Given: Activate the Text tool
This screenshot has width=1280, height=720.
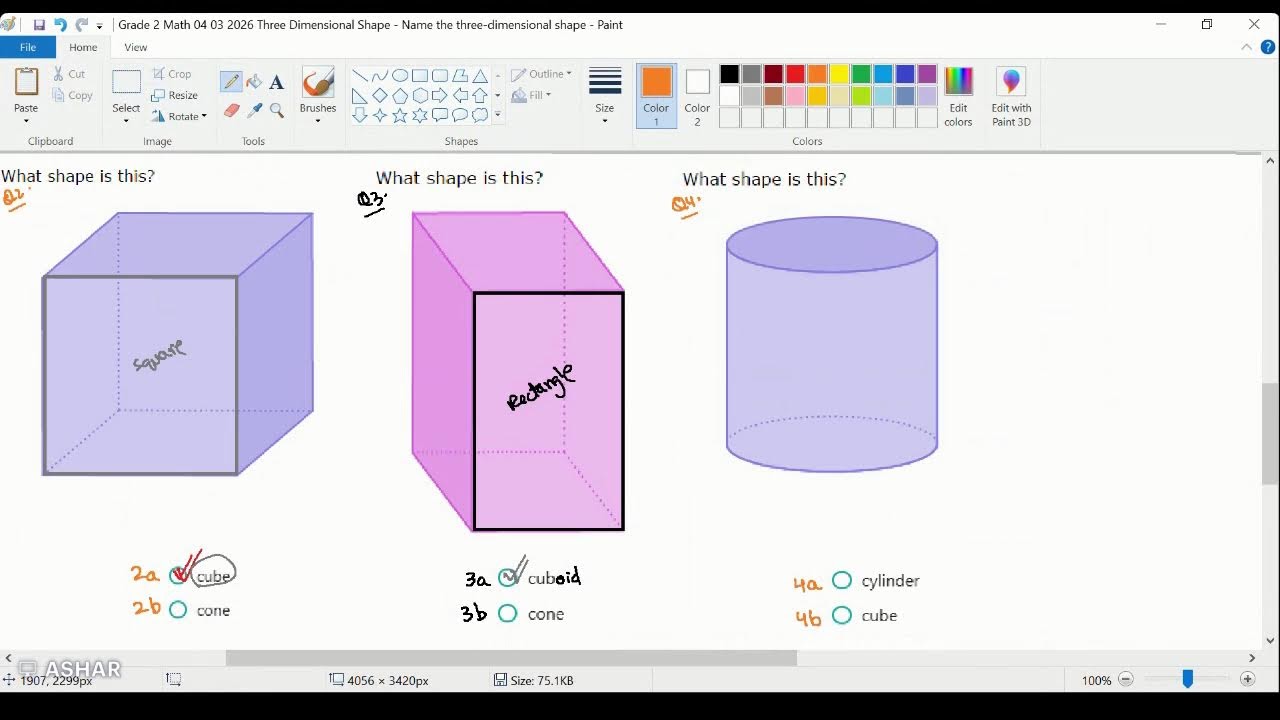Looking at the screenshot, I should [x=277, y=82].
